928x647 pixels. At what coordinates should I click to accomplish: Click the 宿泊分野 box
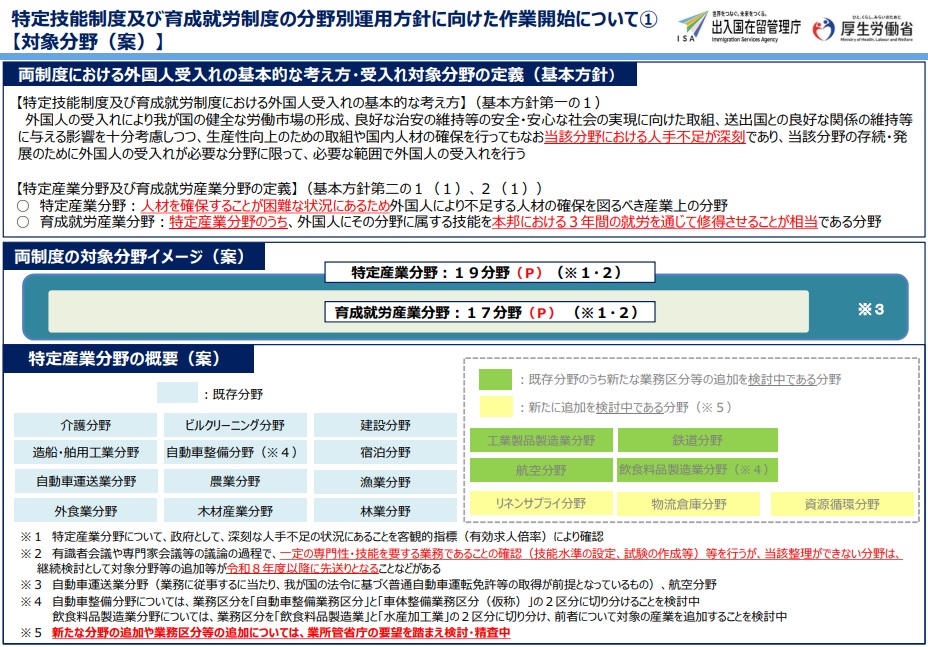pyautogui.click(x=385, y=453)
